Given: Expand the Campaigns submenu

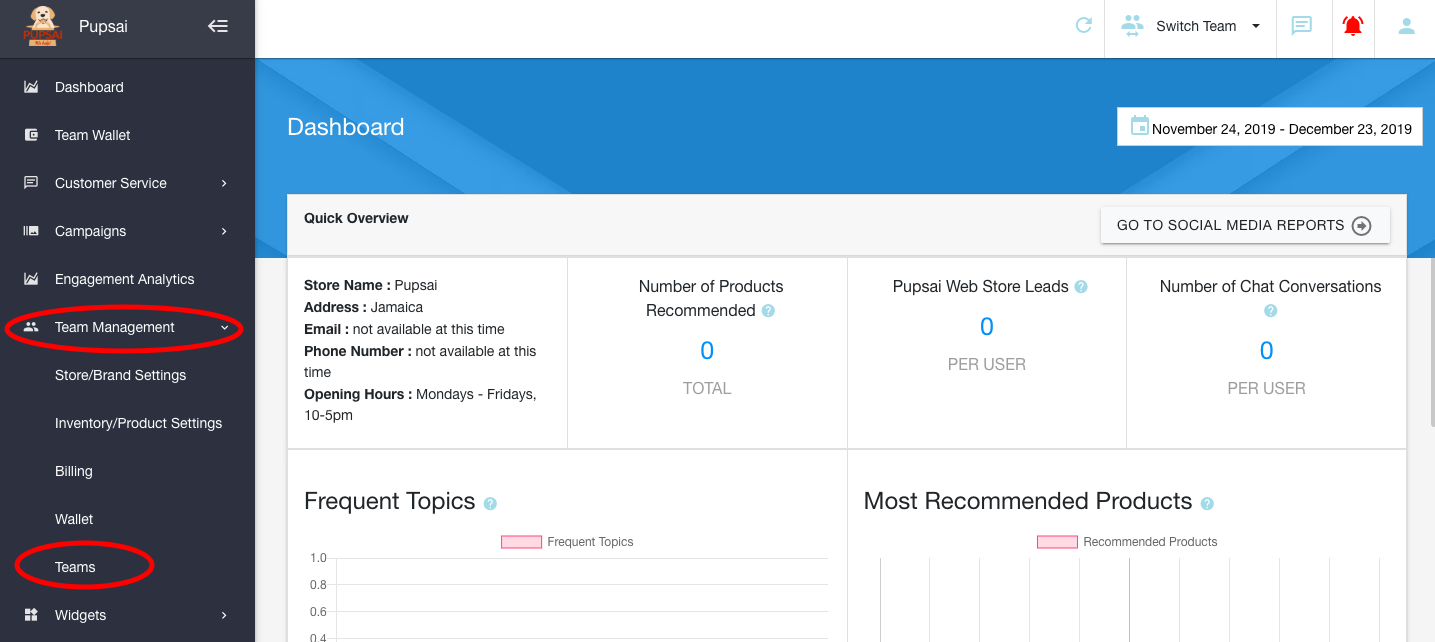Looking at the screenshot, I should tap(127, 231).
